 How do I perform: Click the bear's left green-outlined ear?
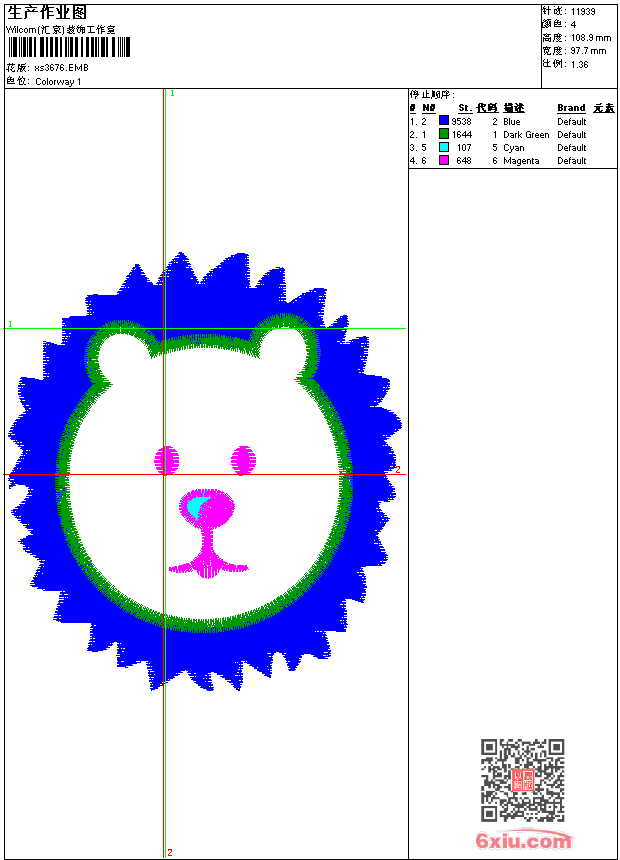click(122, 351)
